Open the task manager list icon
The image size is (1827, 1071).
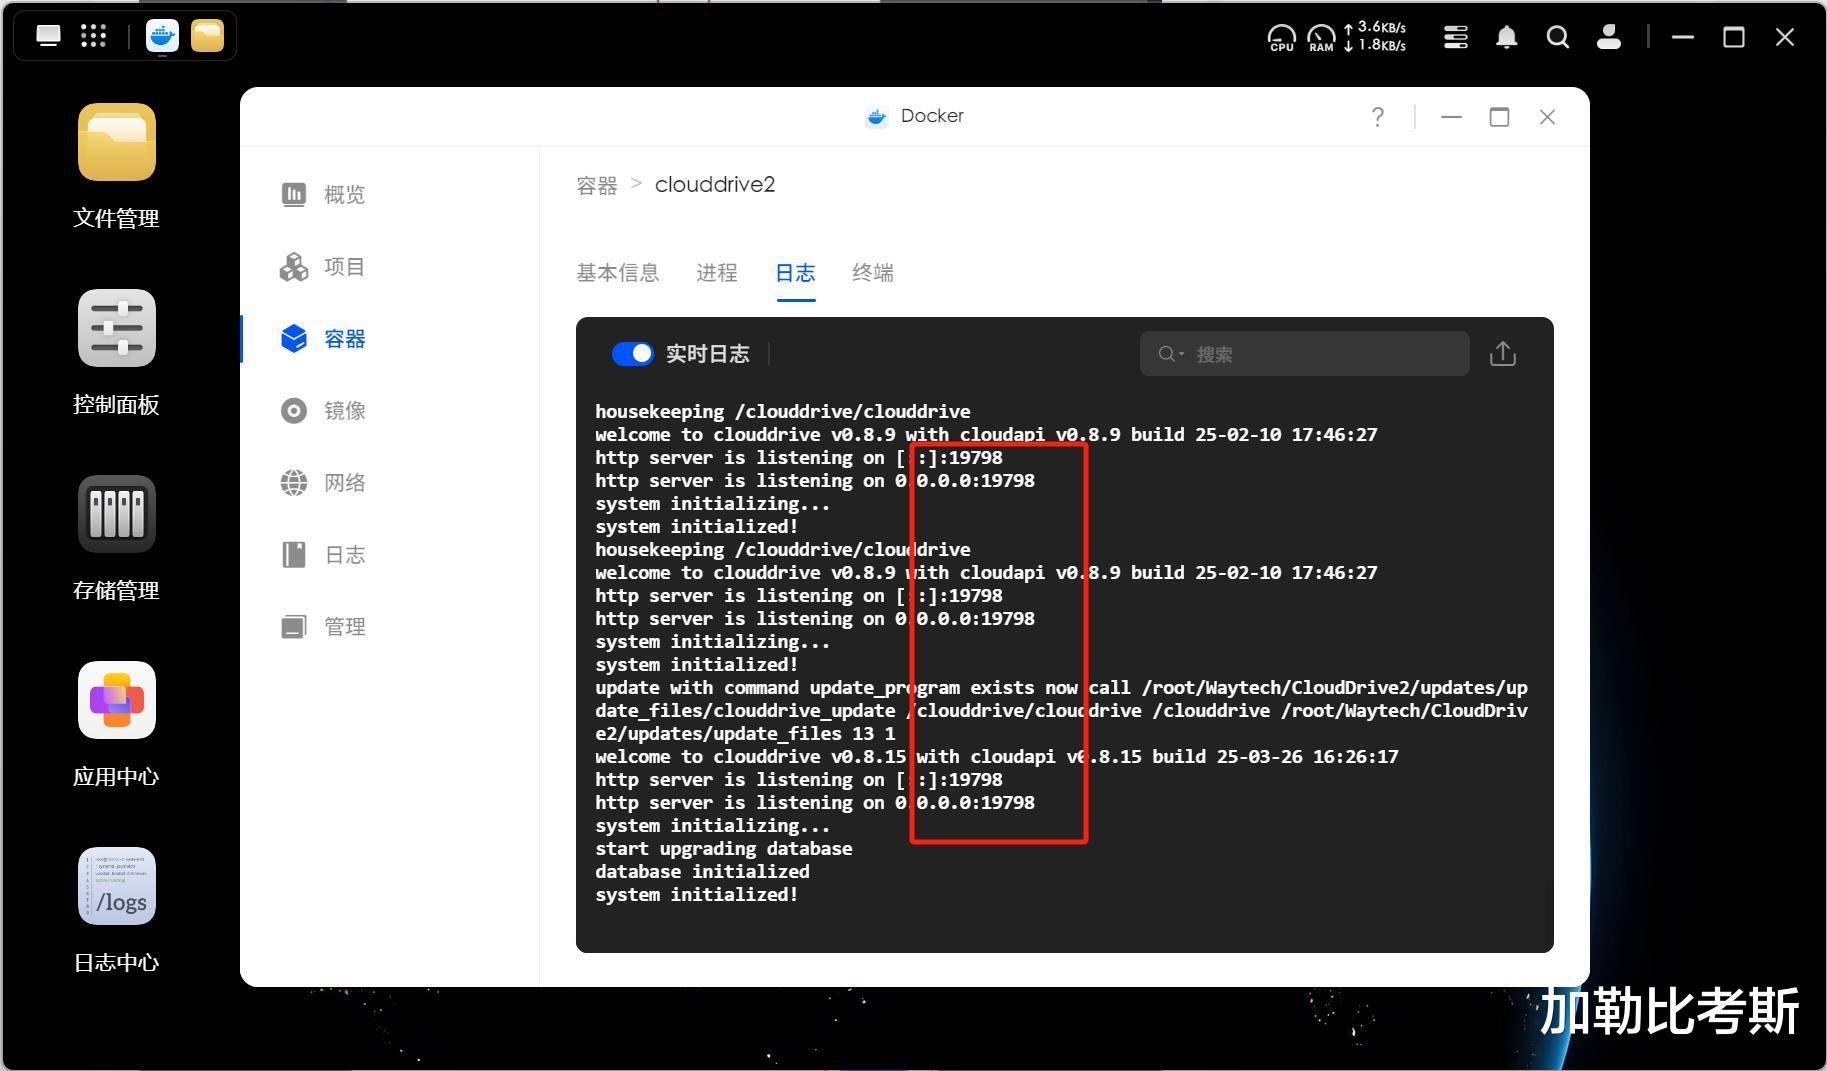coord(1456,37)
